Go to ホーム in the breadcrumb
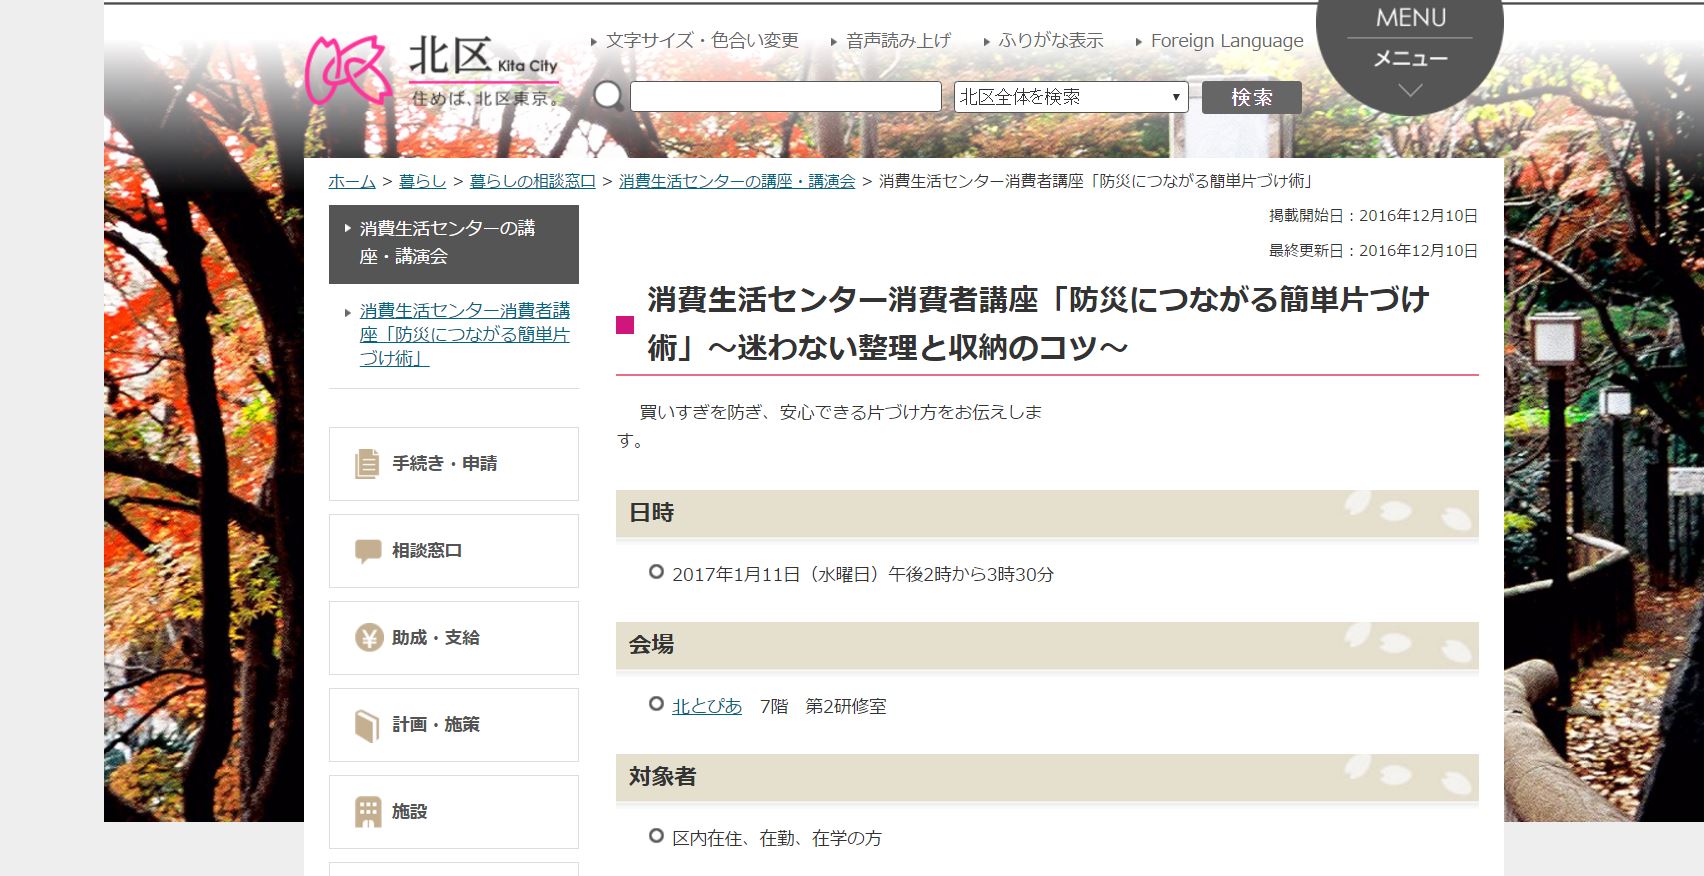This screenshot has width=1704, height=876. (352, 181)
